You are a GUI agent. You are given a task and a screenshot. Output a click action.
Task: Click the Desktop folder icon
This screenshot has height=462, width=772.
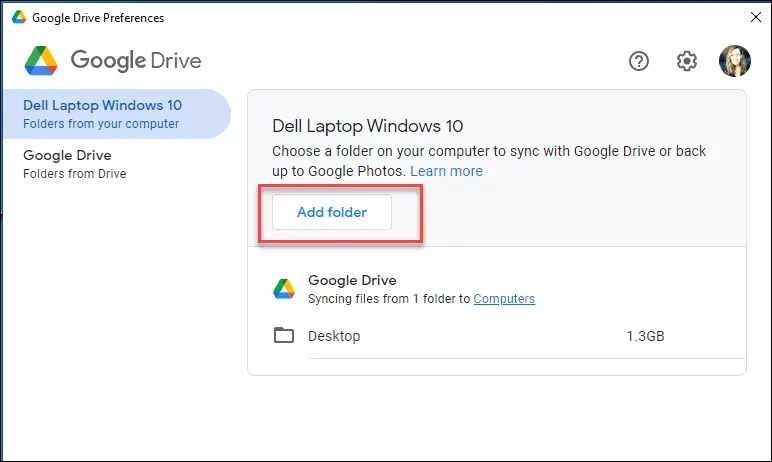click(284, 335)
